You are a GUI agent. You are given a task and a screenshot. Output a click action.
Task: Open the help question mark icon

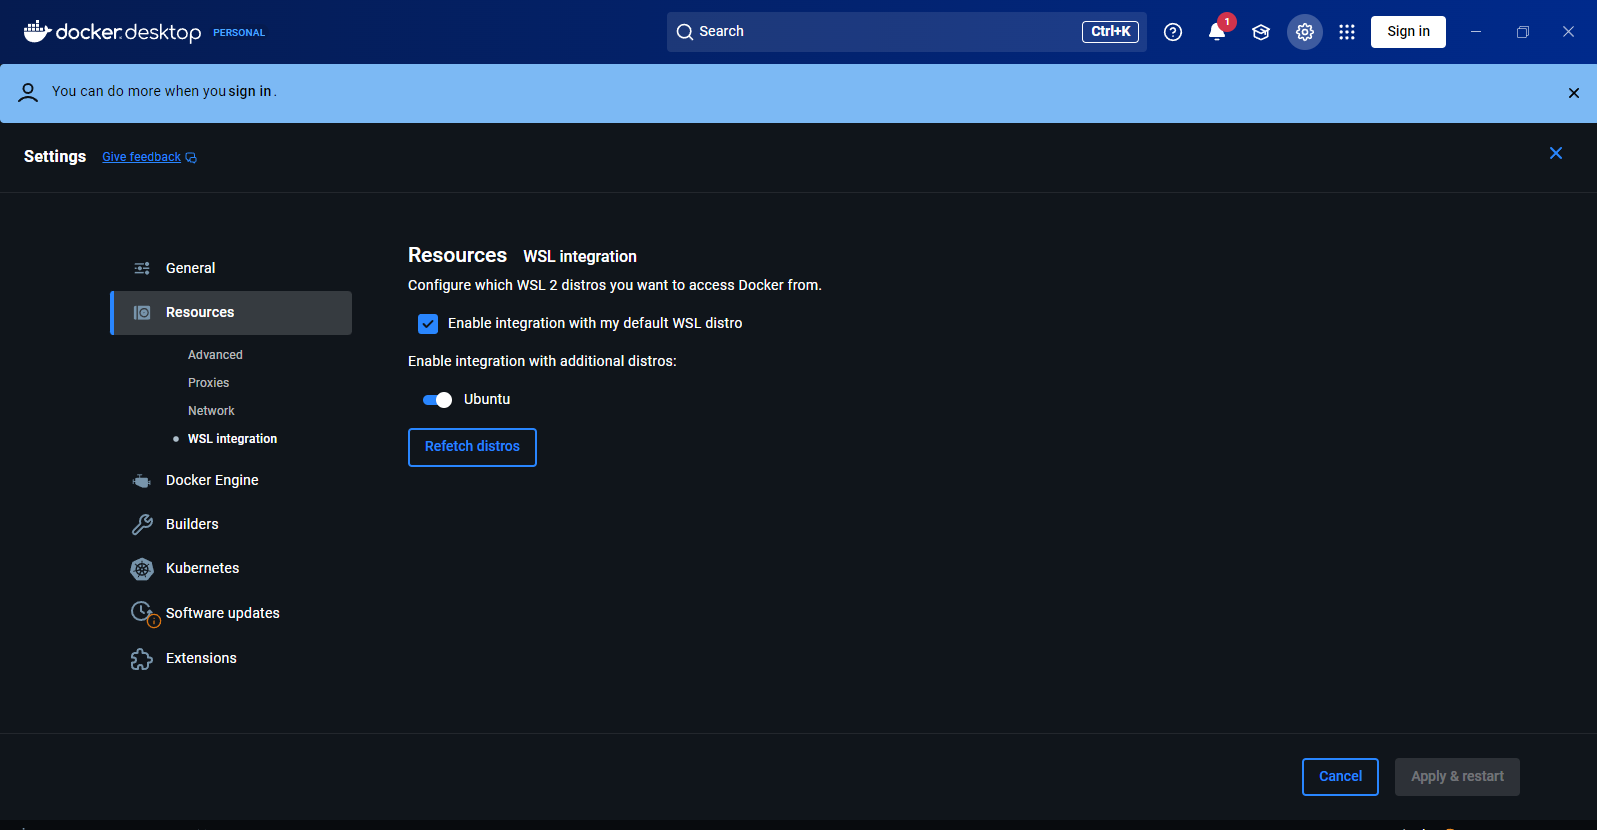point(1173,32)
